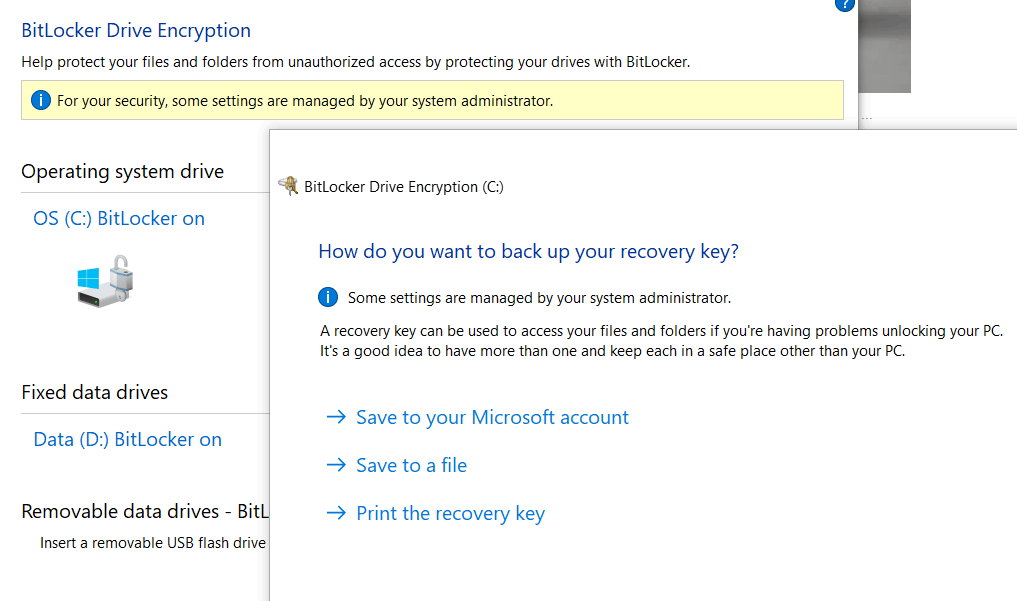1017x601 pixels.
Task: Click 'For your security' banner text
Action: [x=305, y=101]
